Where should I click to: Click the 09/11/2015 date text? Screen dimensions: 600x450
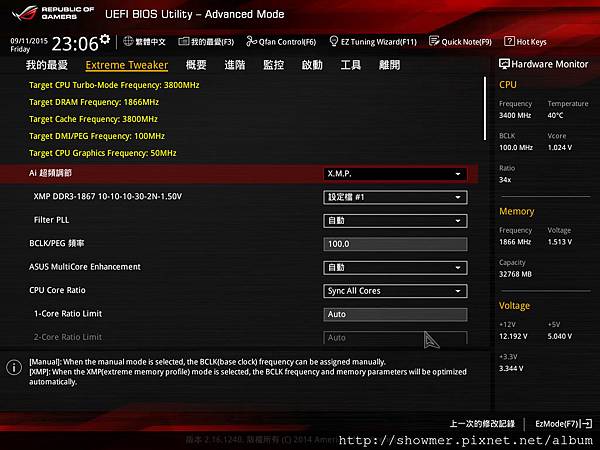[x=29, y=41]
